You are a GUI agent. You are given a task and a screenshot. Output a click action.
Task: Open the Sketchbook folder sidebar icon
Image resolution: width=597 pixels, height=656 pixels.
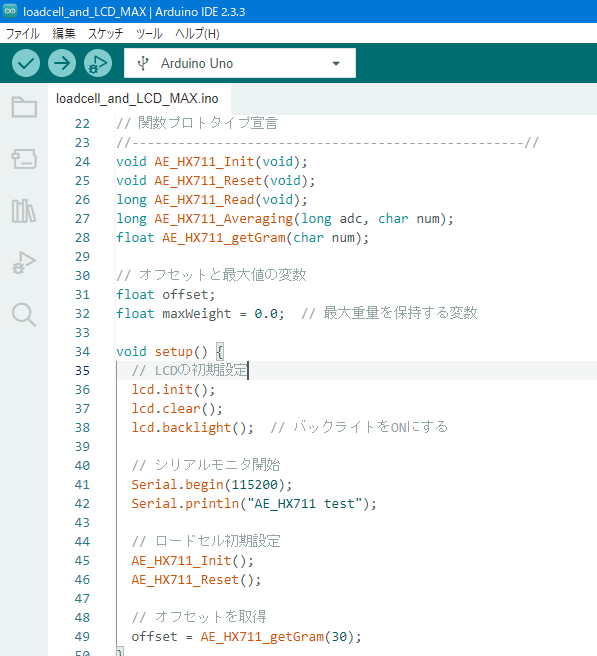pos(24,107)
